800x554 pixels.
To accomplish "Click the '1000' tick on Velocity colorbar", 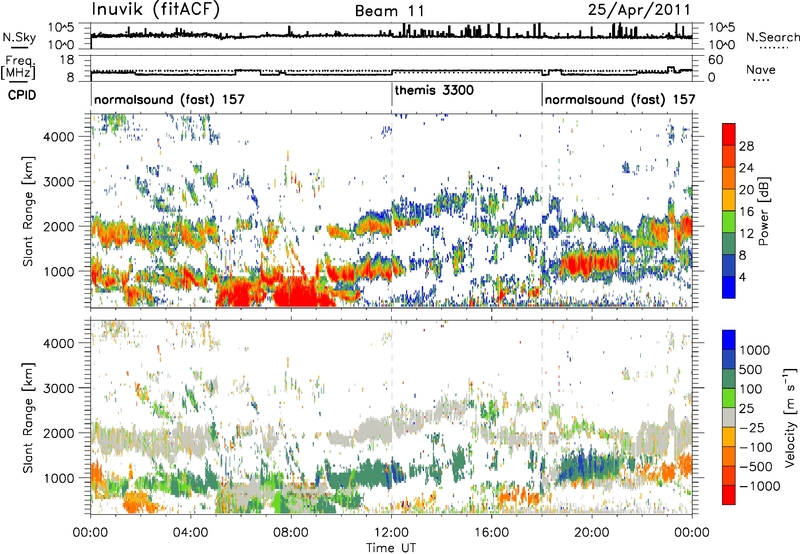I will tap(755, 350).
